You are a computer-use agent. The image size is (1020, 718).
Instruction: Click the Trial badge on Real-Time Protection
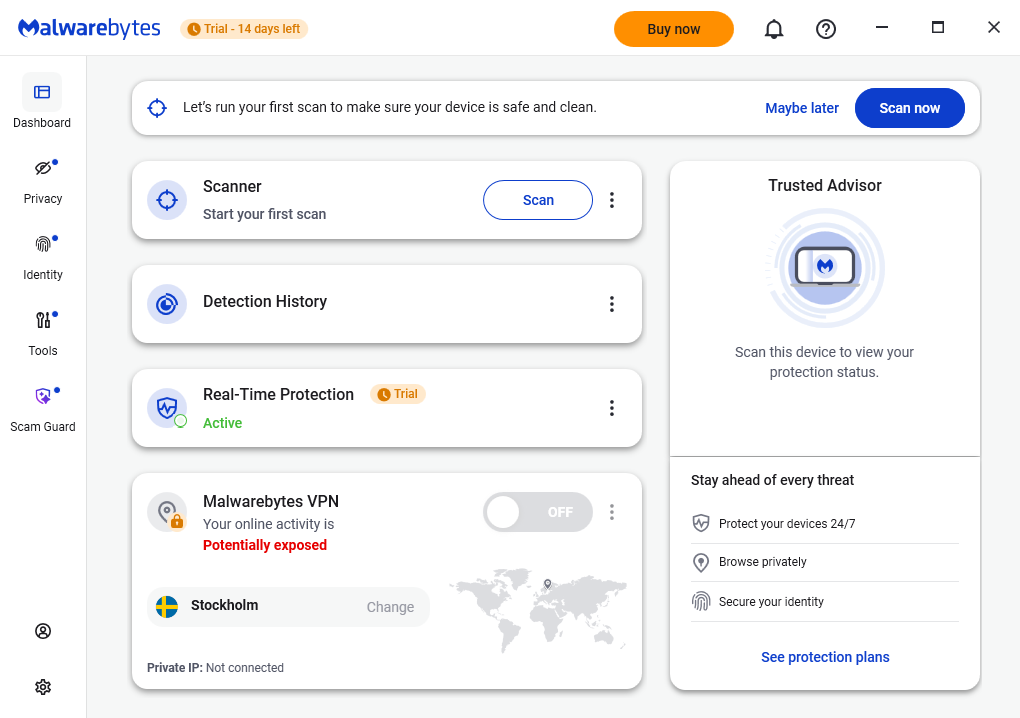[x=397, y=394]
